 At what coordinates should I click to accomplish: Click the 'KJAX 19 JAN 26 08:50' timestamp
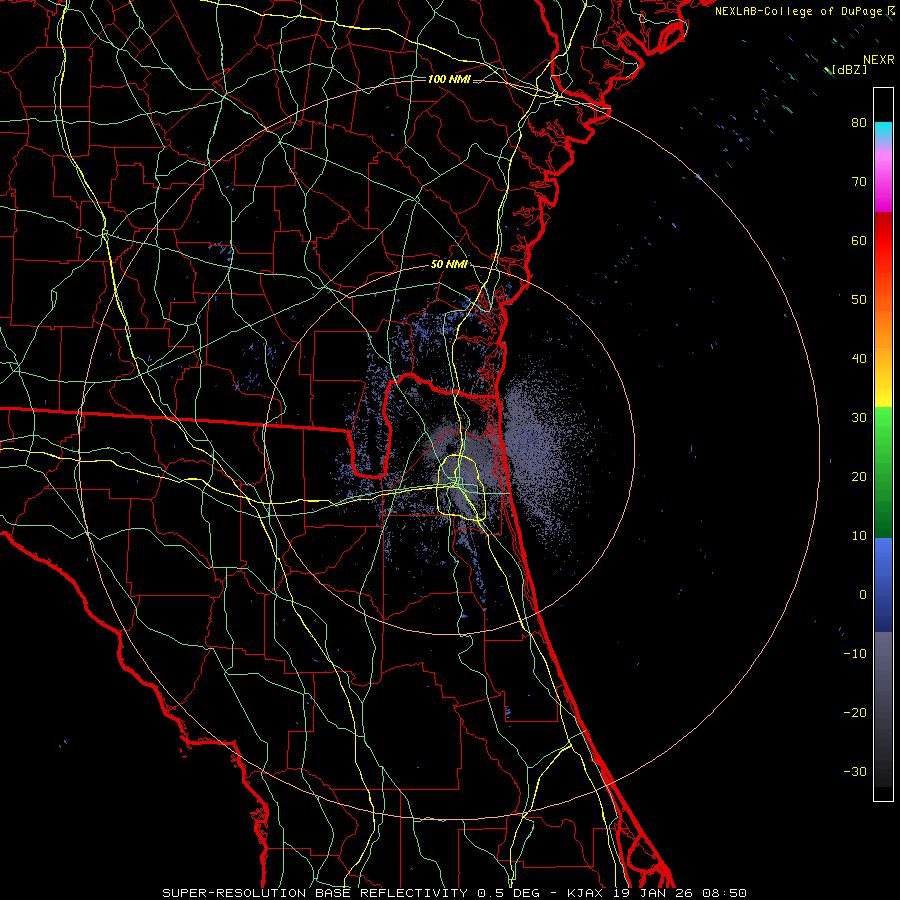657,893
